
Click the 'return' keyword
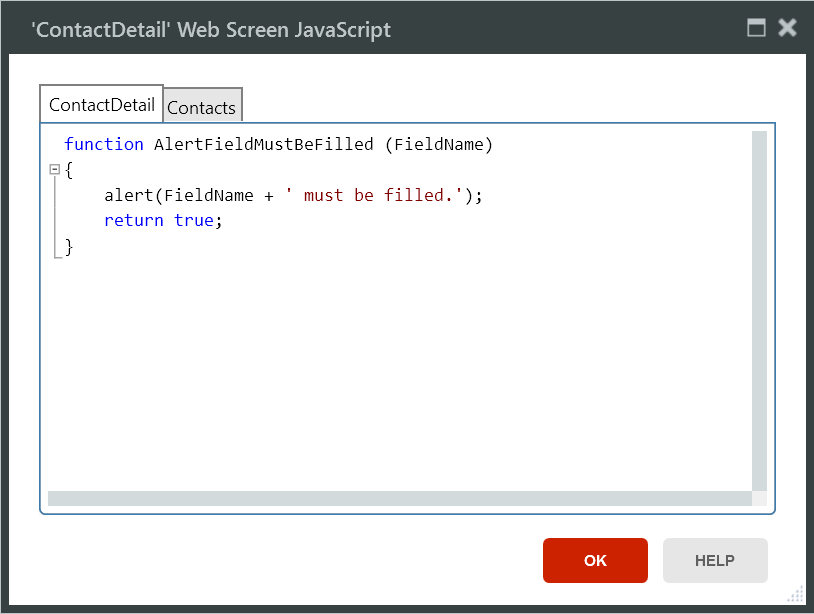point(133,220)
